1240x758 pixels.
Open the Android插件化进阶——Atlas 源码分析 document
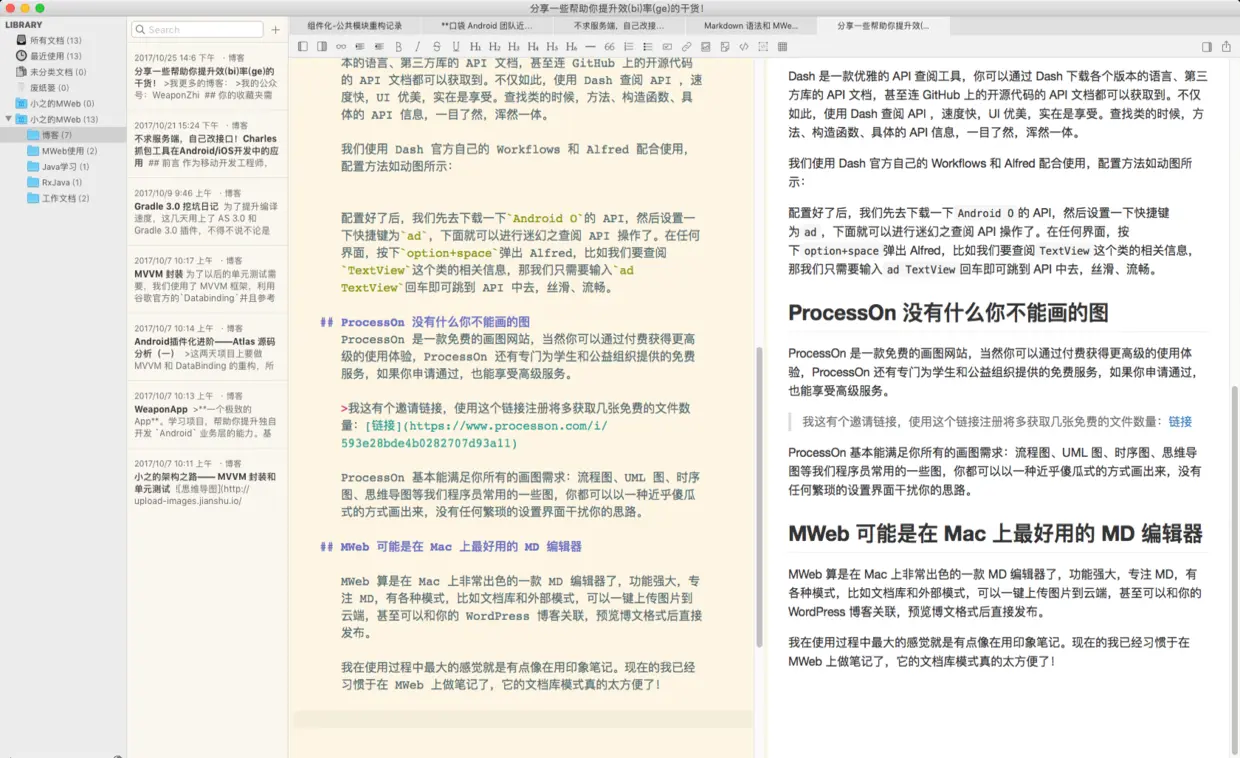point(207,347)
